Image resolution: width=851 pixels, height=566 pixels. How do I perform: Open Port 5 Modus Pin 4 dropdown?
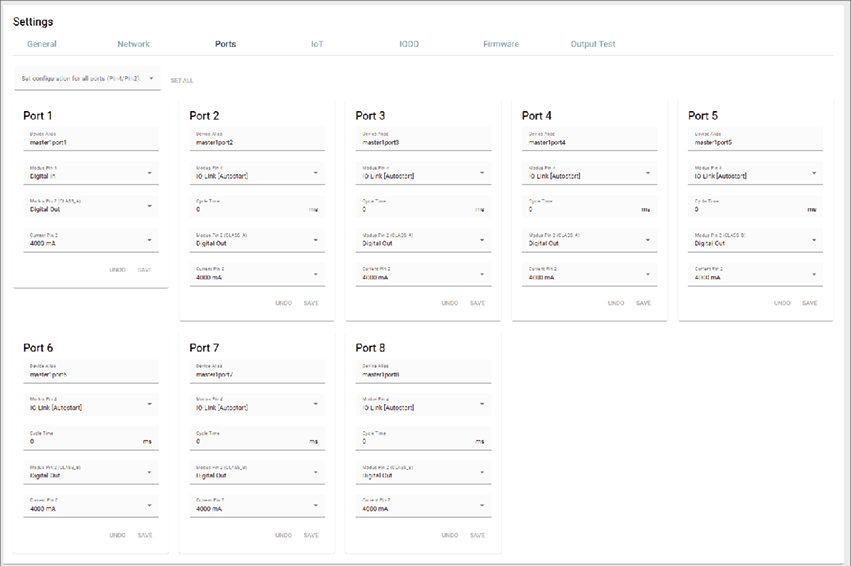coord(755,173)
